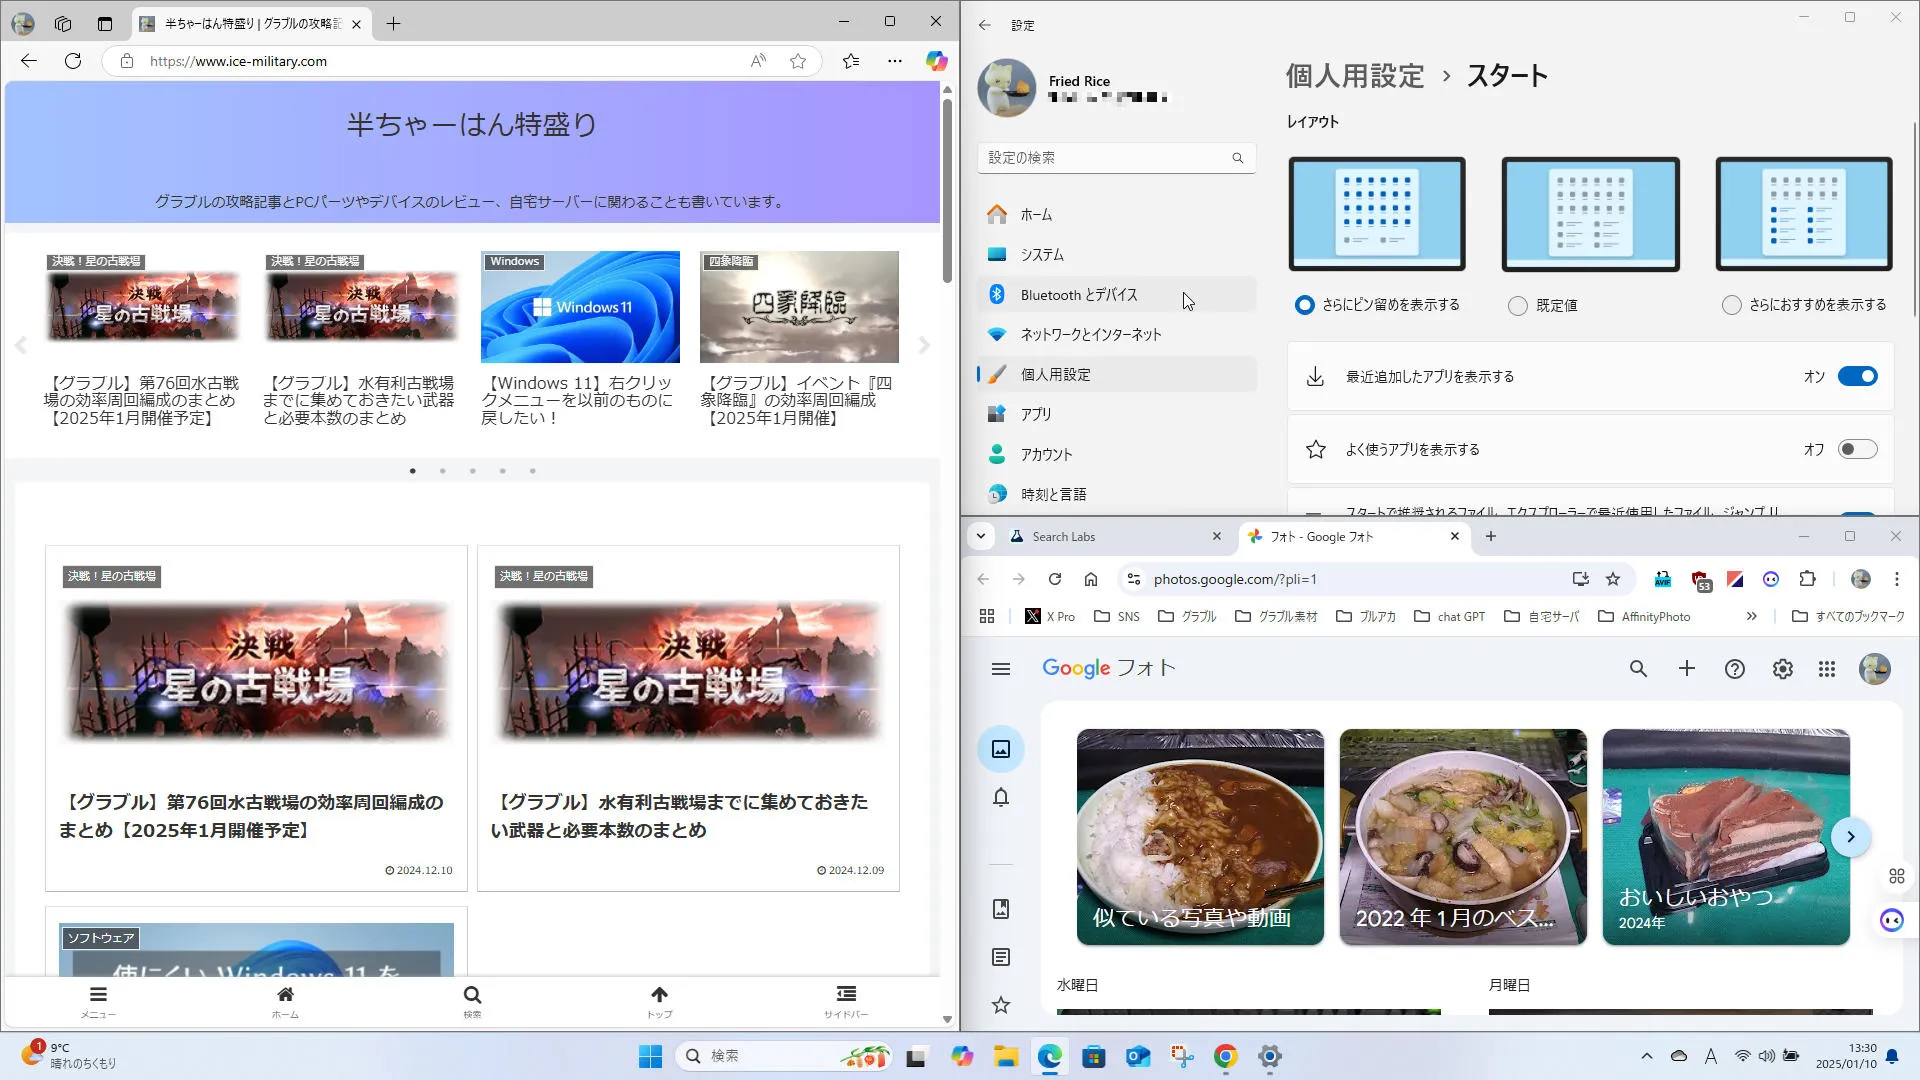The width and height of the screenshot is (1920, 1080).
Task: Select the fifth carousel pagination dot
Action: pos(533,471)
